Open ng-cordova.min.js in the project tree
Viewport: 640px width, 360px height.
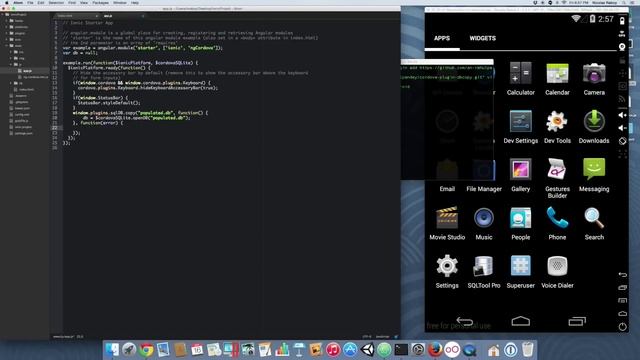36,77
